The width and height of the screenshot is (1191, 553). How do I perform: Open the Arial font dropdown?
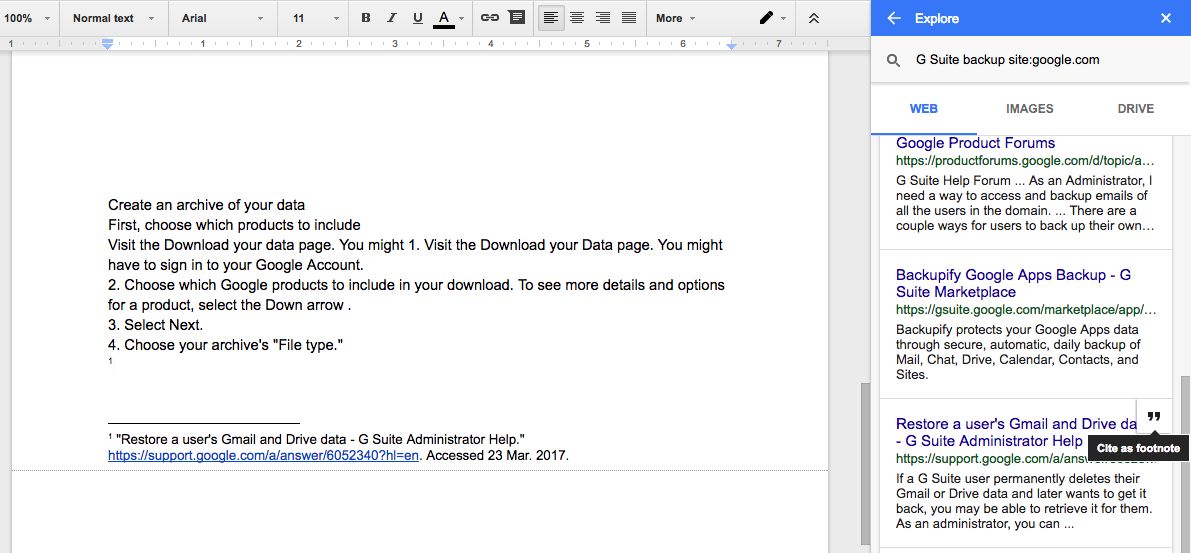(222, 18)
